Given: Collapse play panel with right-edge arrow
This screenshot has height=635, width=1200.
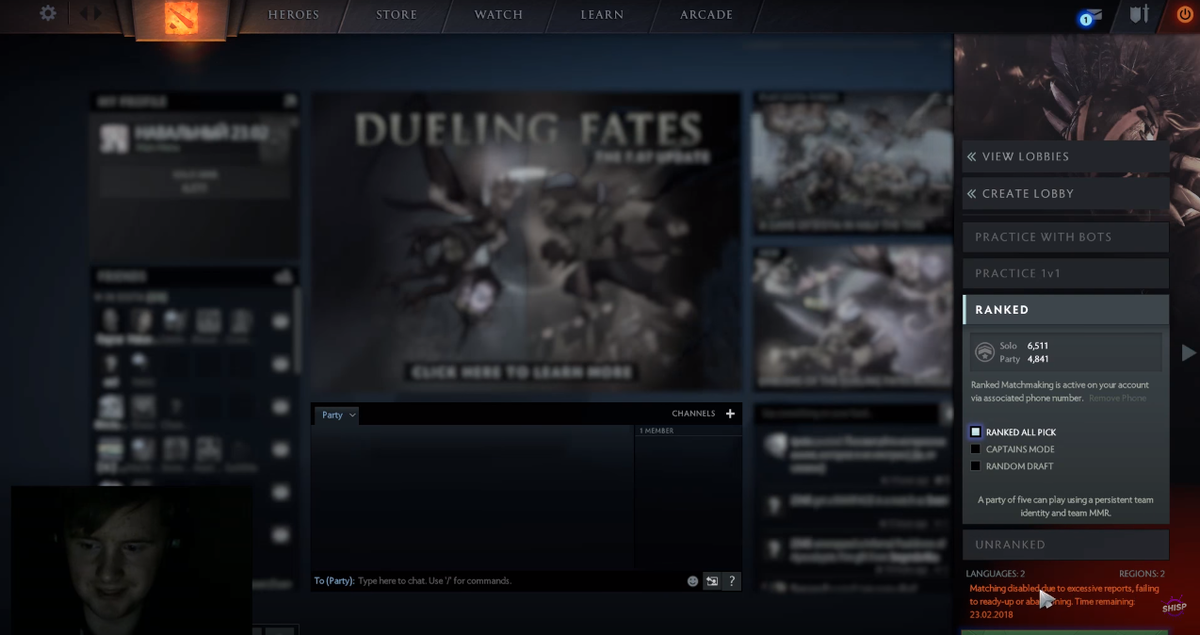Looking at the screenshot, I should [1188, 352].
